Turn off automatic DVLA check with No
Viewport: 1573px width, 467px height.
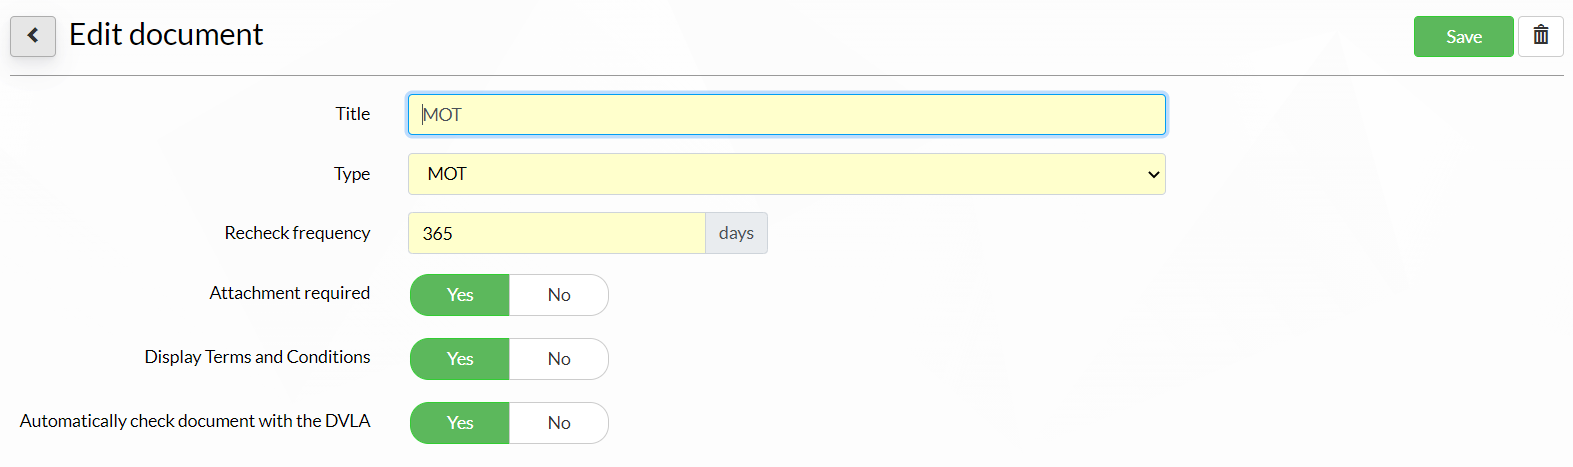(559, 423)
